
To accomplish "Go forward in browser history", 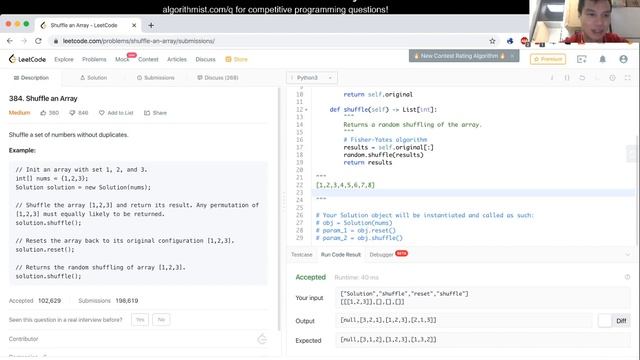I will pos(24,41).
